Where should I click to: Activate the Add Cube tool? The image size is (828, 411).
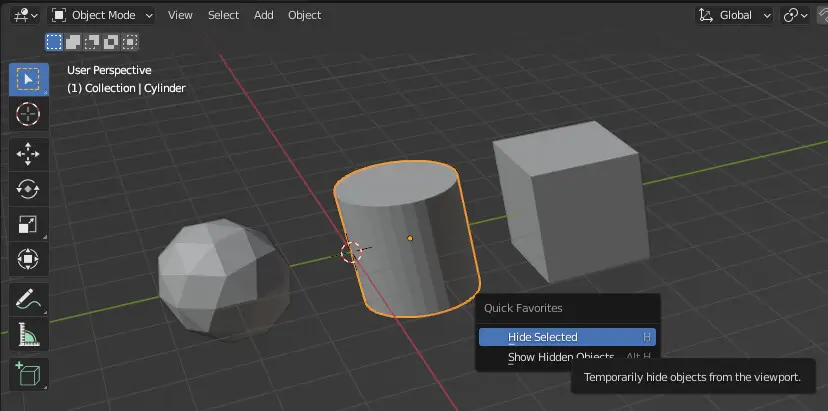tap(29, 374)
